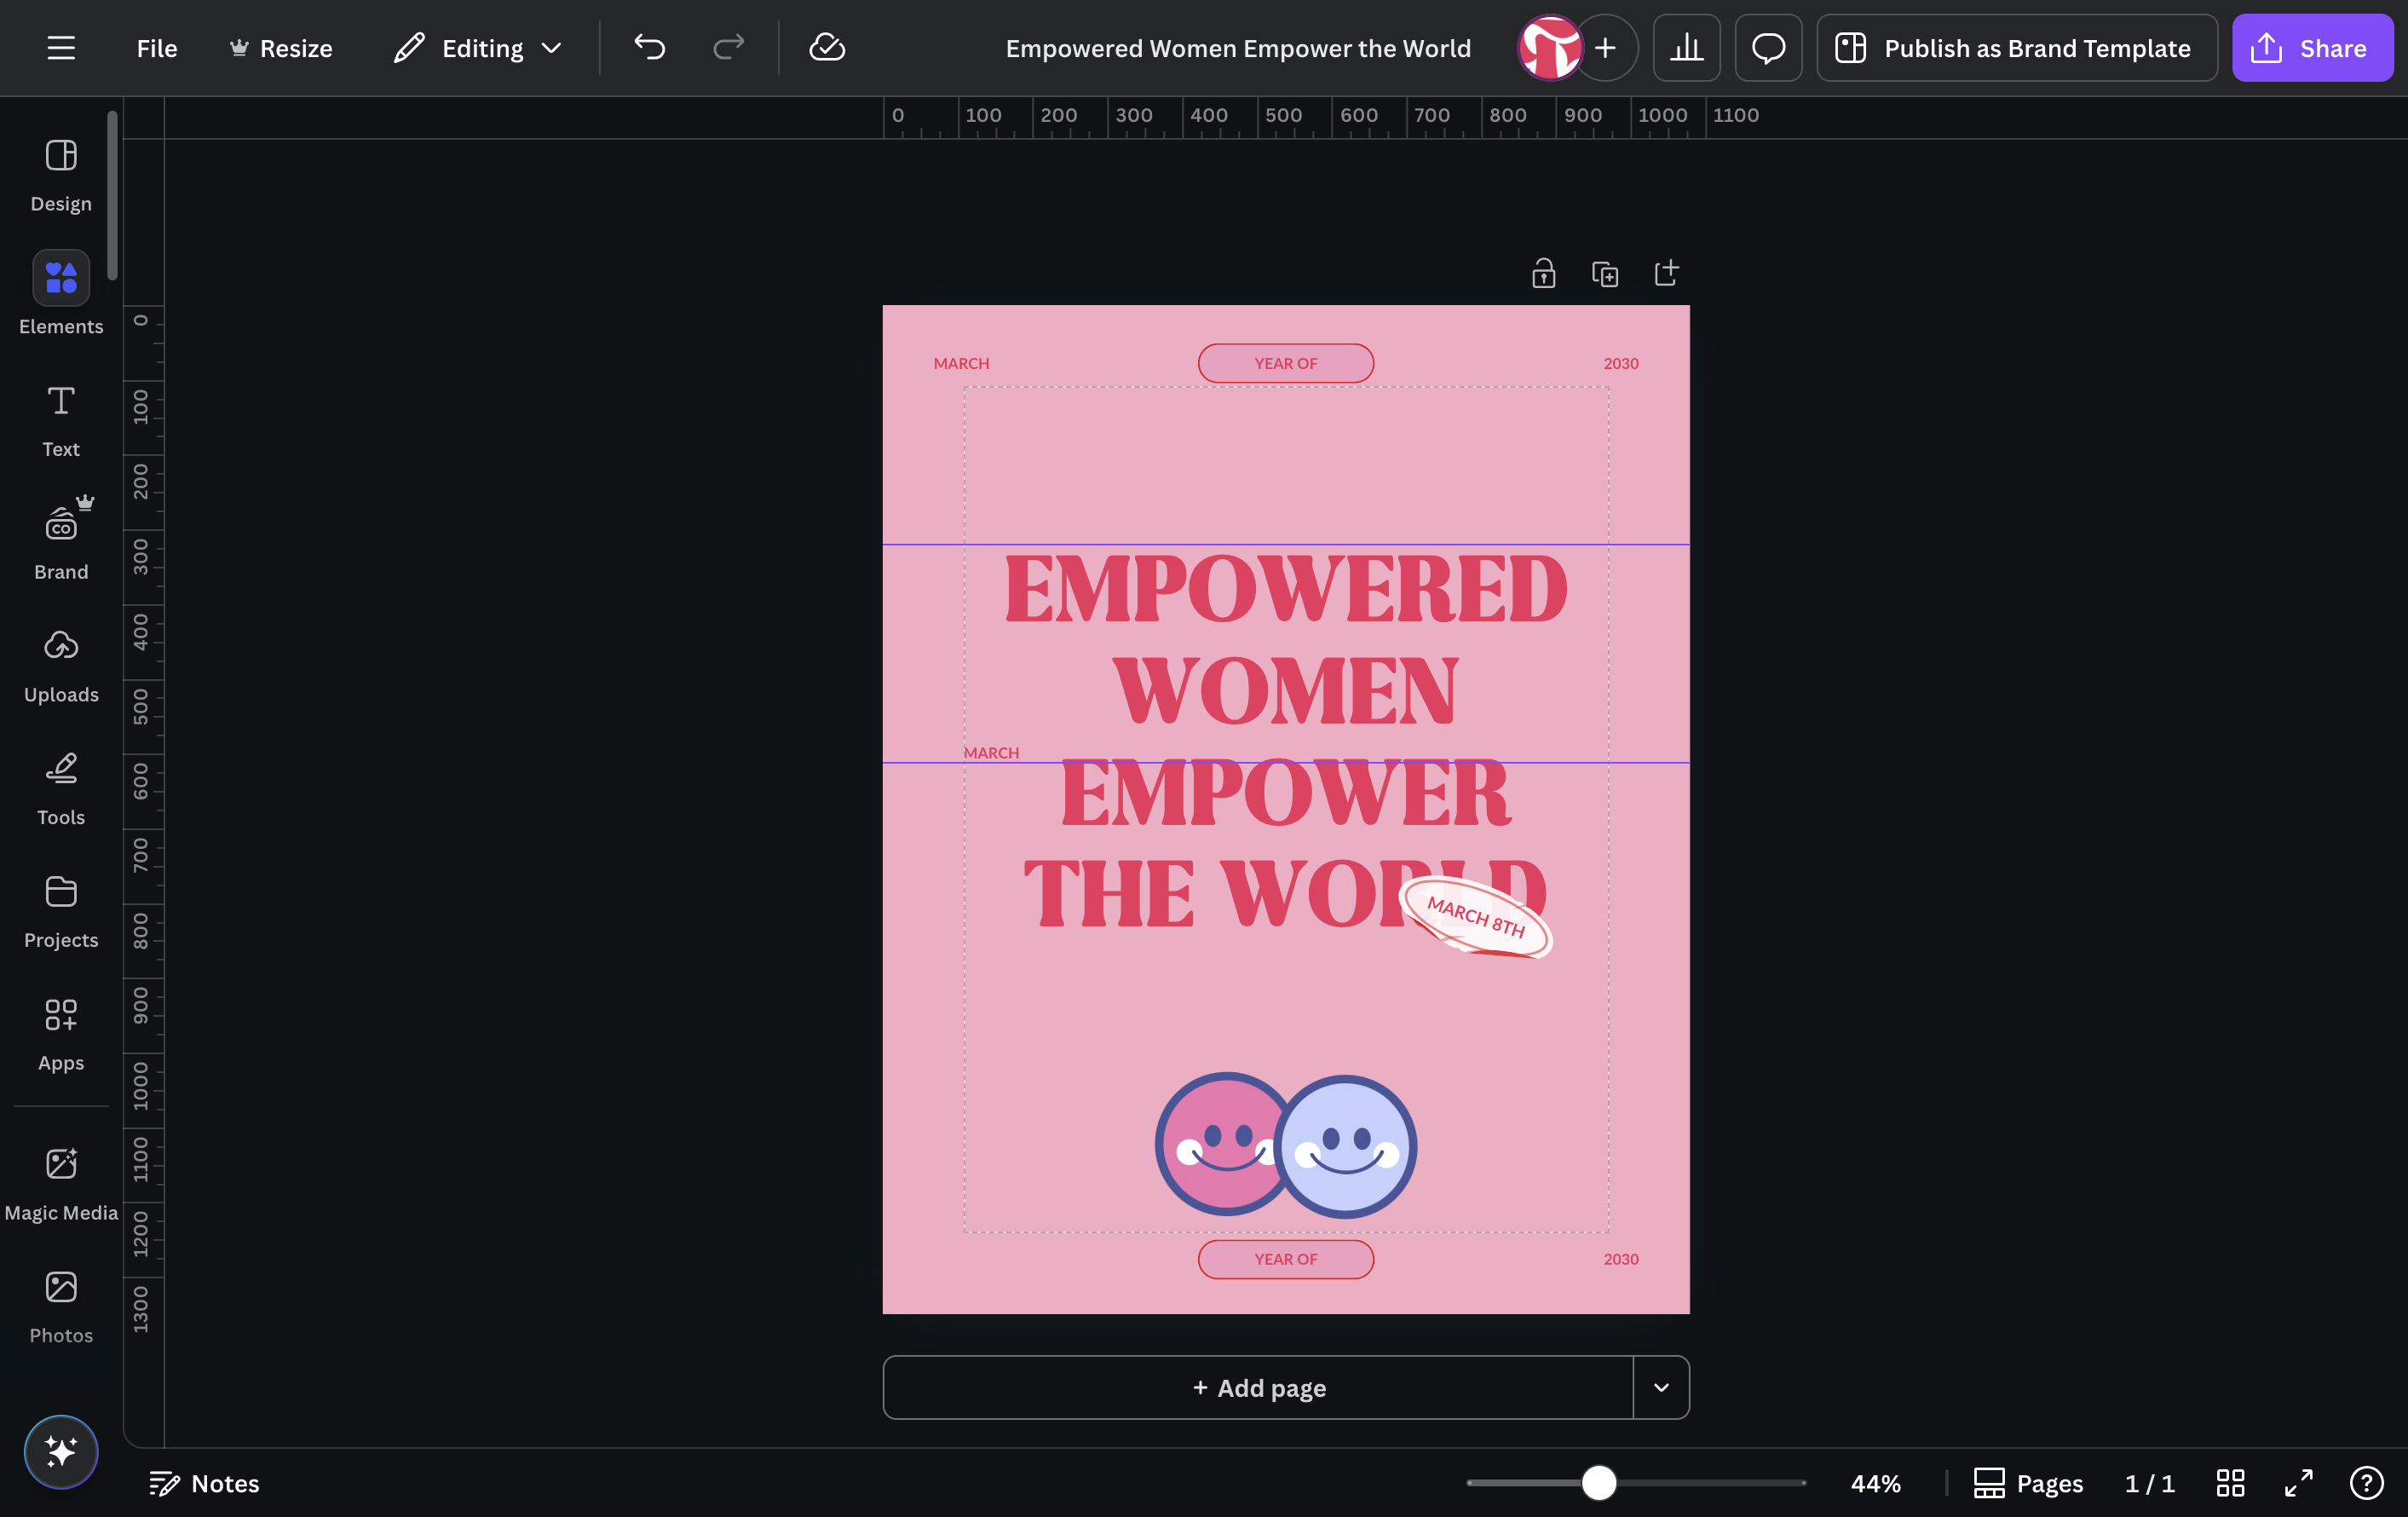Click the zoom slider handle
The width and height of the screenshot is (2408, 1517).
click(1598, 1482)
